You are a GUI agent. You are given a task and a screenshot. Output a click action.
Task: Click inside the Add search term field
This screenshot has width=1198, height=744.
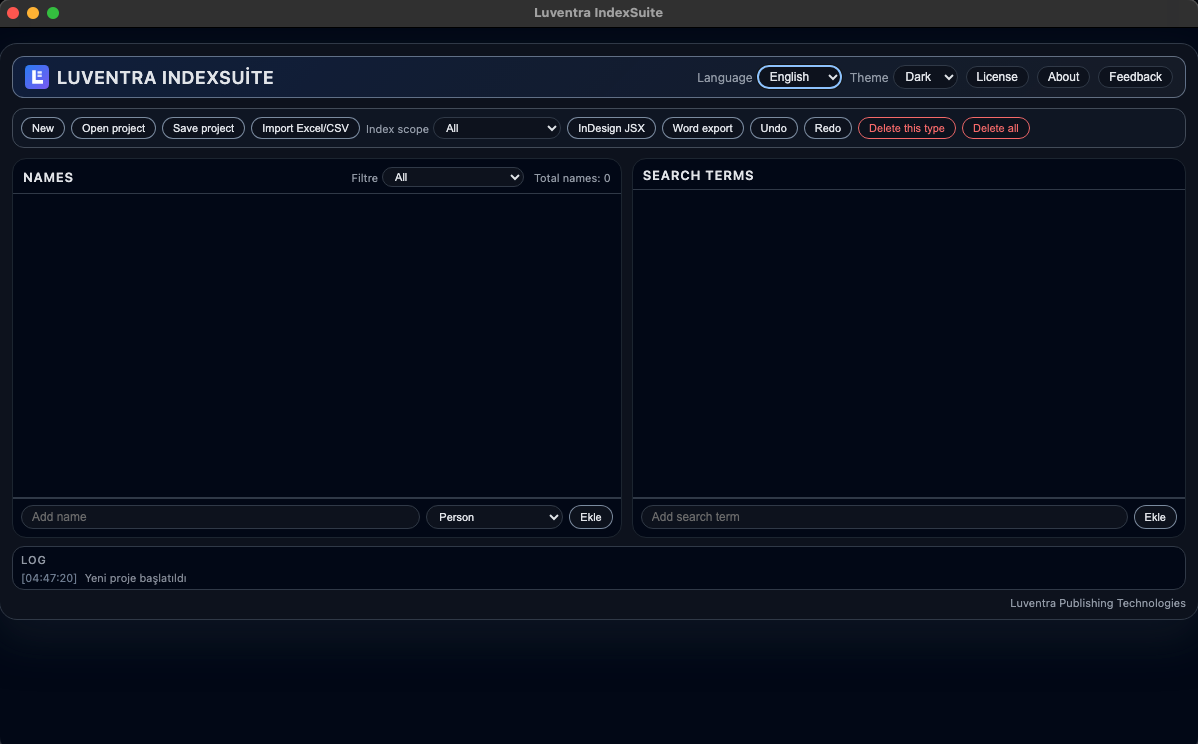point(884,517)
